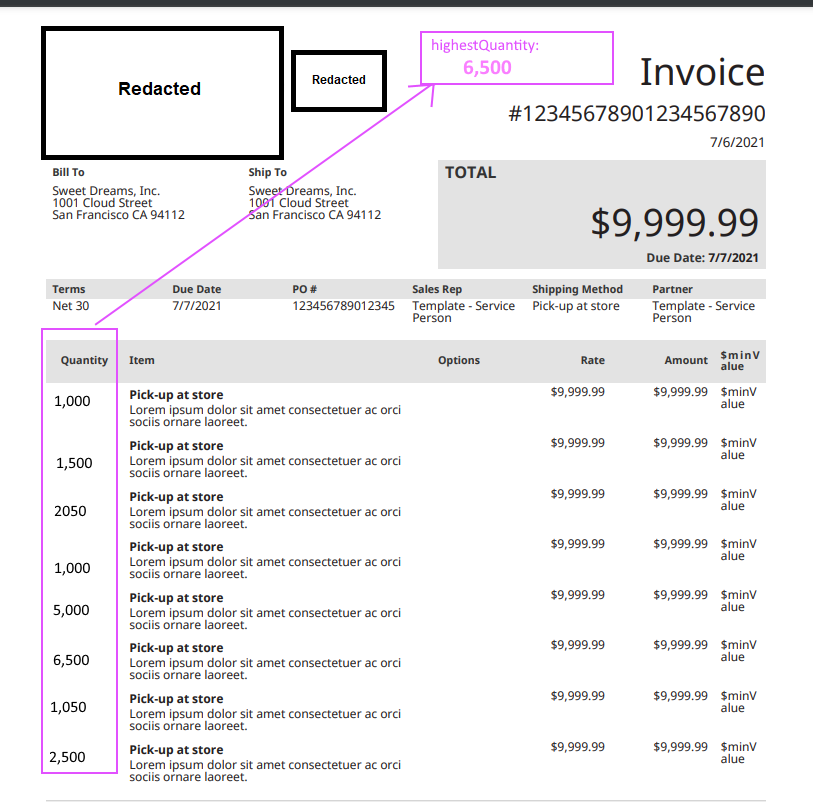Select the 2,500 quantity in last row
Screen dimensions: 813x811
point(67,757)
